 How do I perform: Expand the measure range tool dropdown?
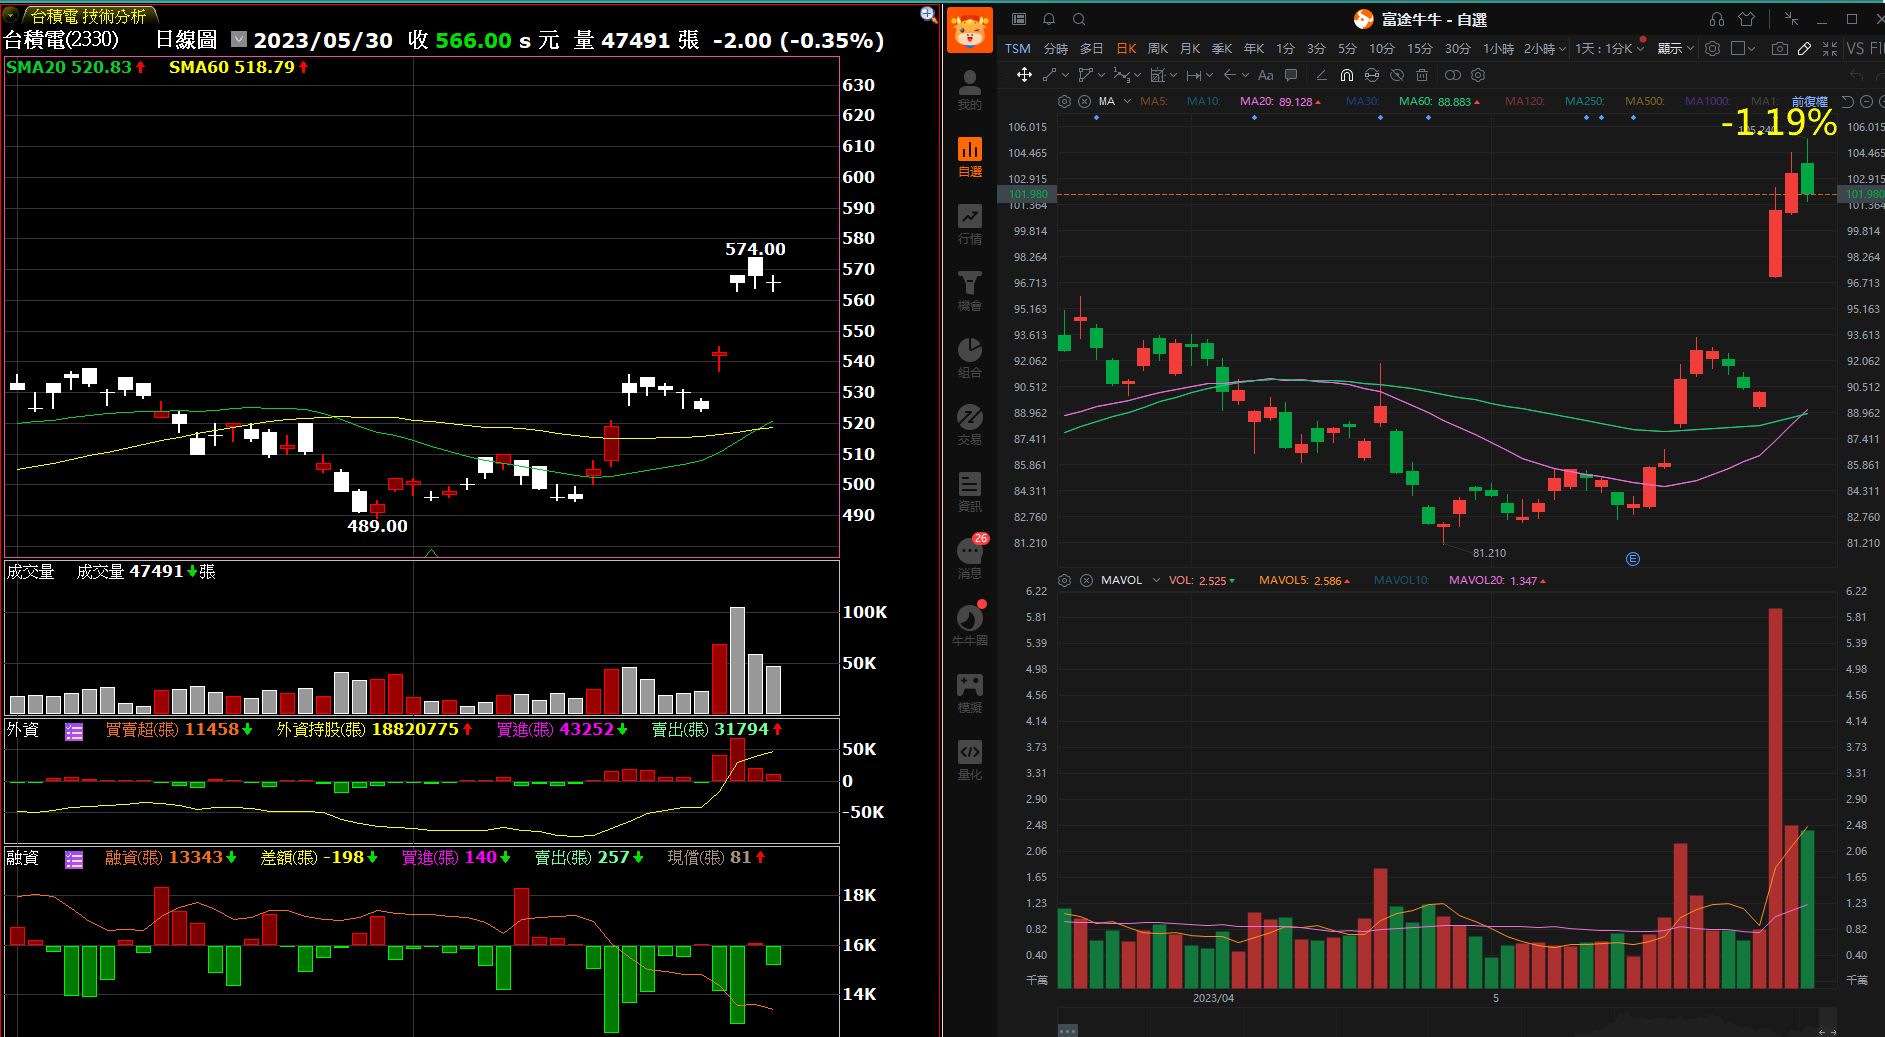tap(1209, 75)
